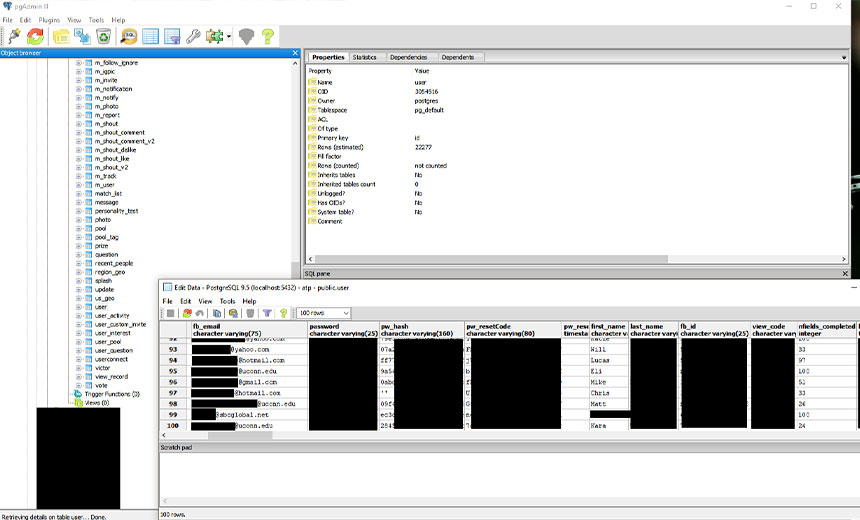The width and height of the screenshot is (860, 520).
Task: Click Help question mark in Edit Data toolbar
Action: 284,313
